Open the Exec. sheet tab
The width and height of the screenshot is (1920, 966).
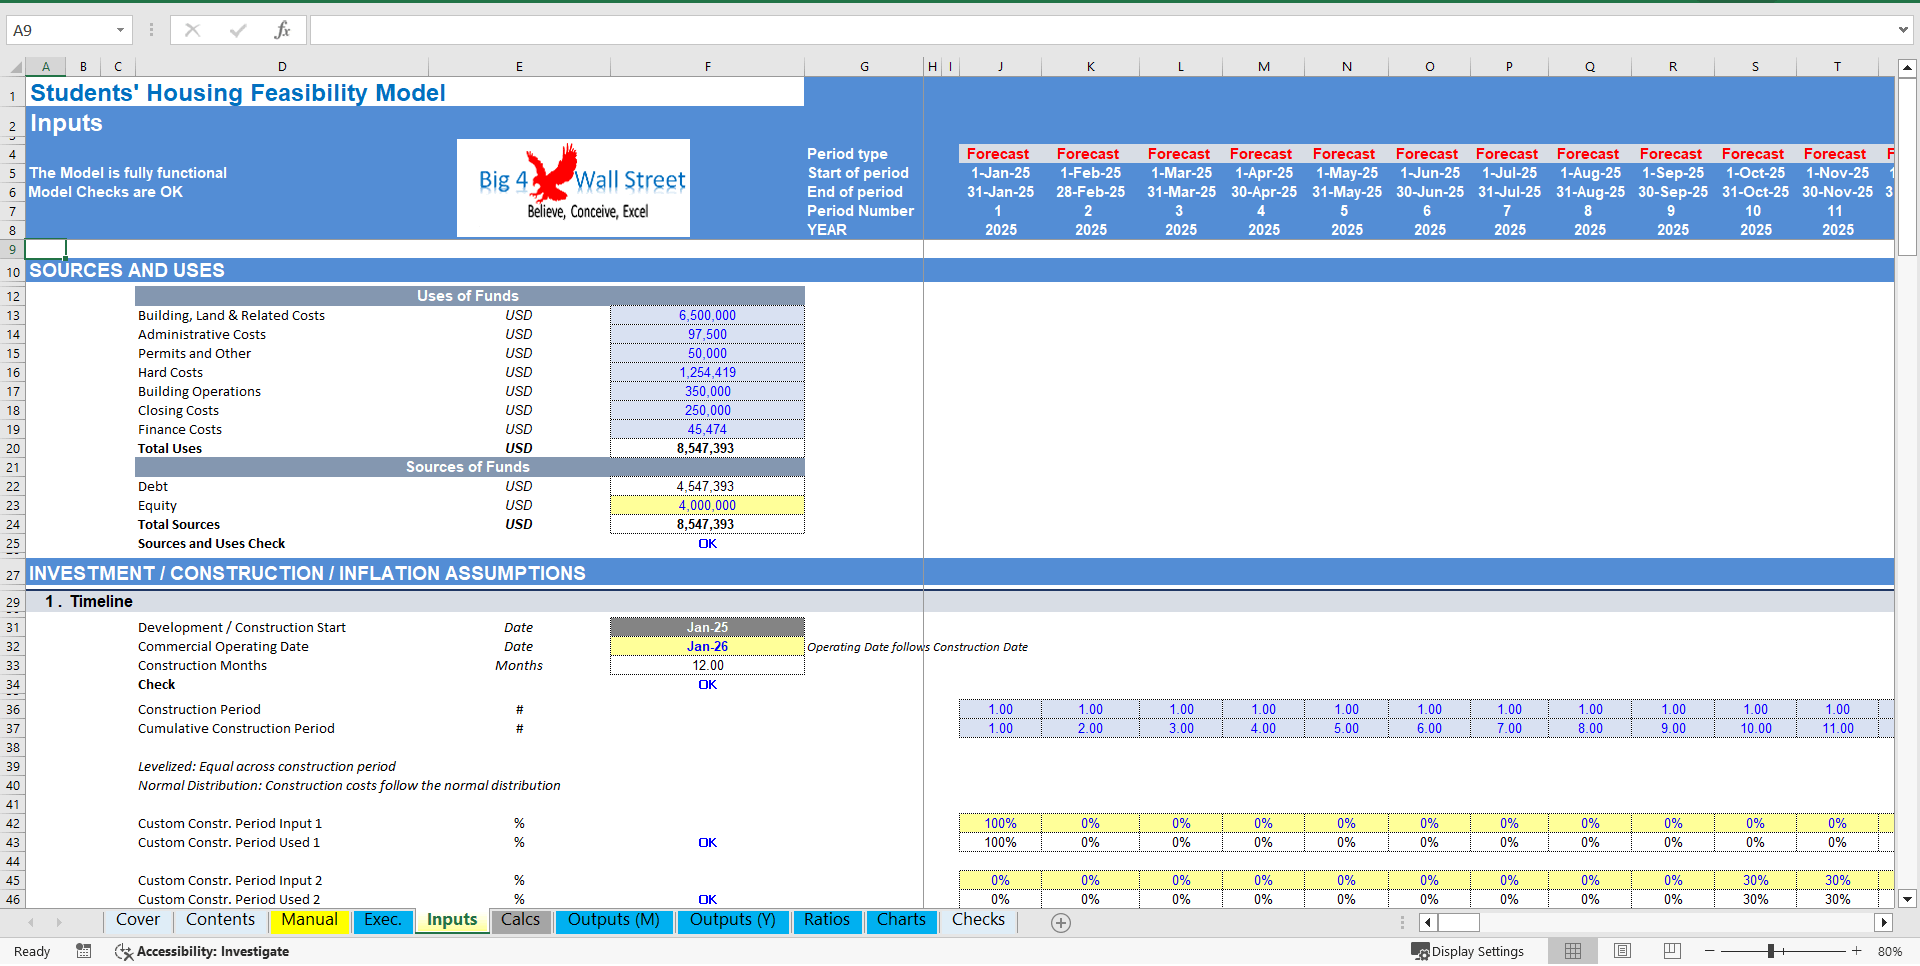382,920
